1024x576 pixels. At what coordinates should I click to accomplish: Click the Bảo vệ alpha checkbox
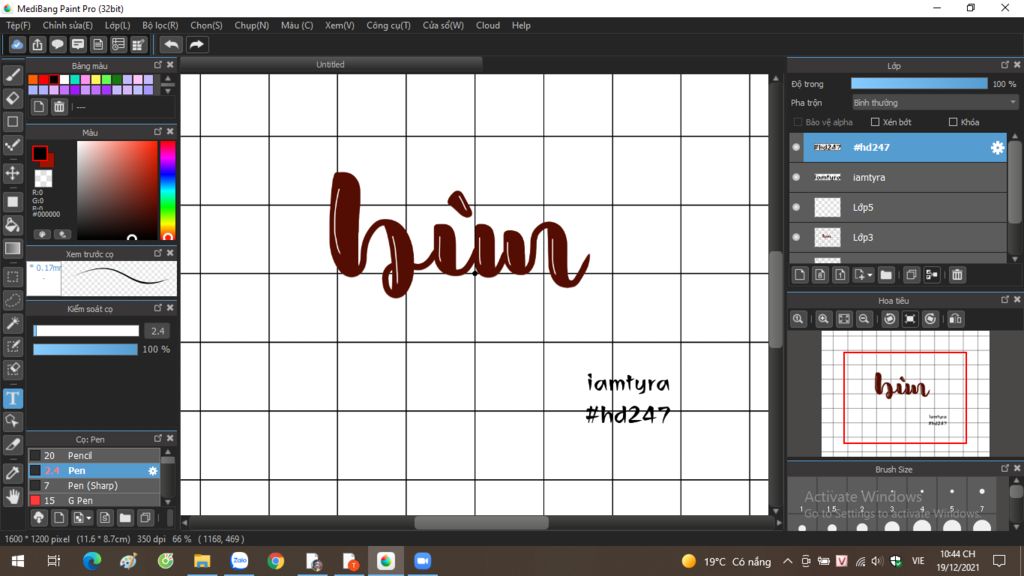tap(797, 122)
